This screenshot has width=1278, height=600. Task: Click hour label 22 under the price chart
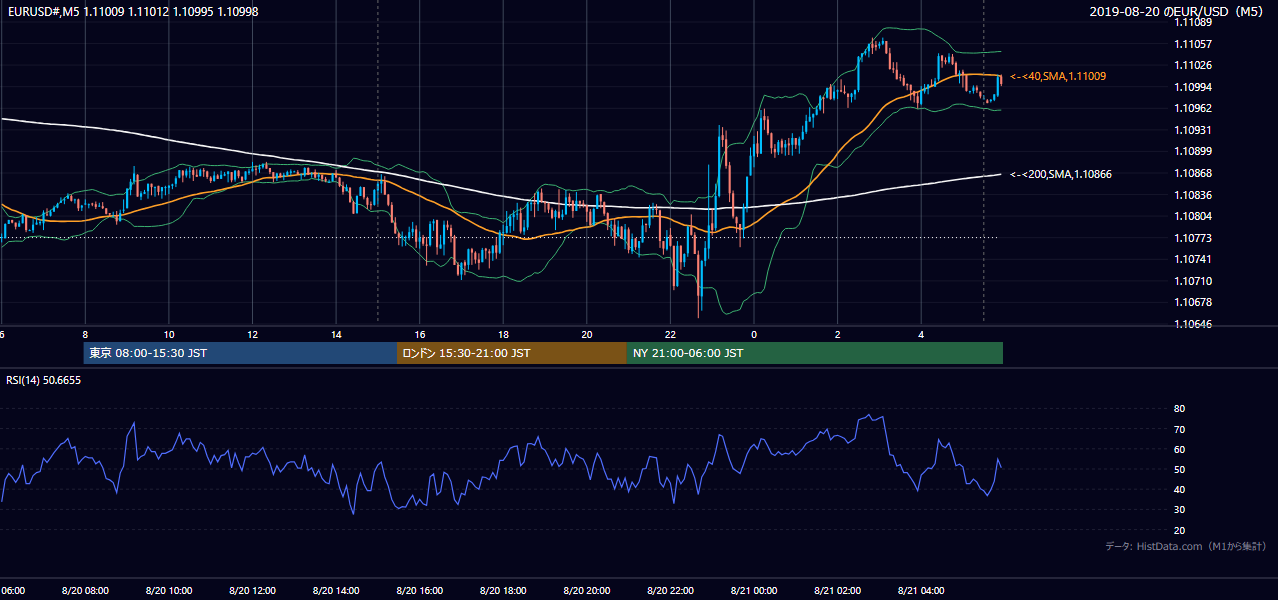(x=670, y=334)
